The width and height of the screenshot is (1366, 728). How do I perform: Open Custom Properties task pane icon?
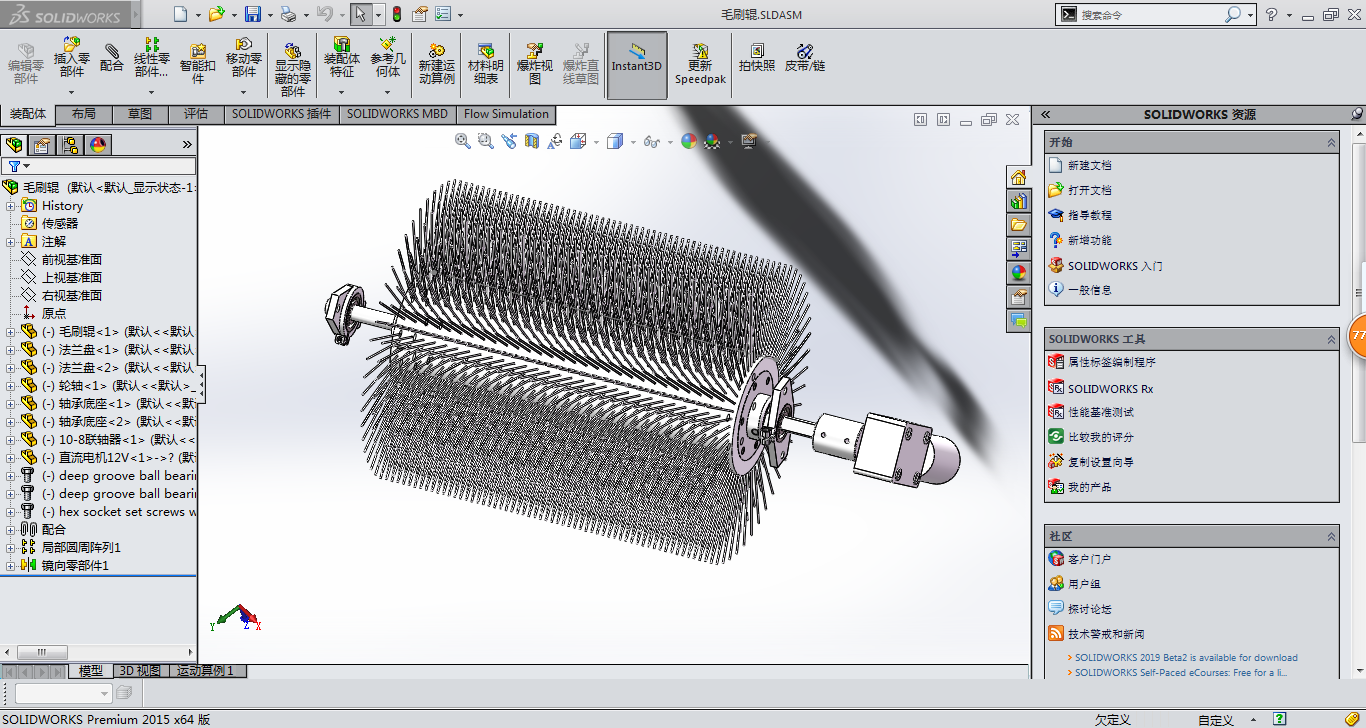click(x=1018, y=297)
